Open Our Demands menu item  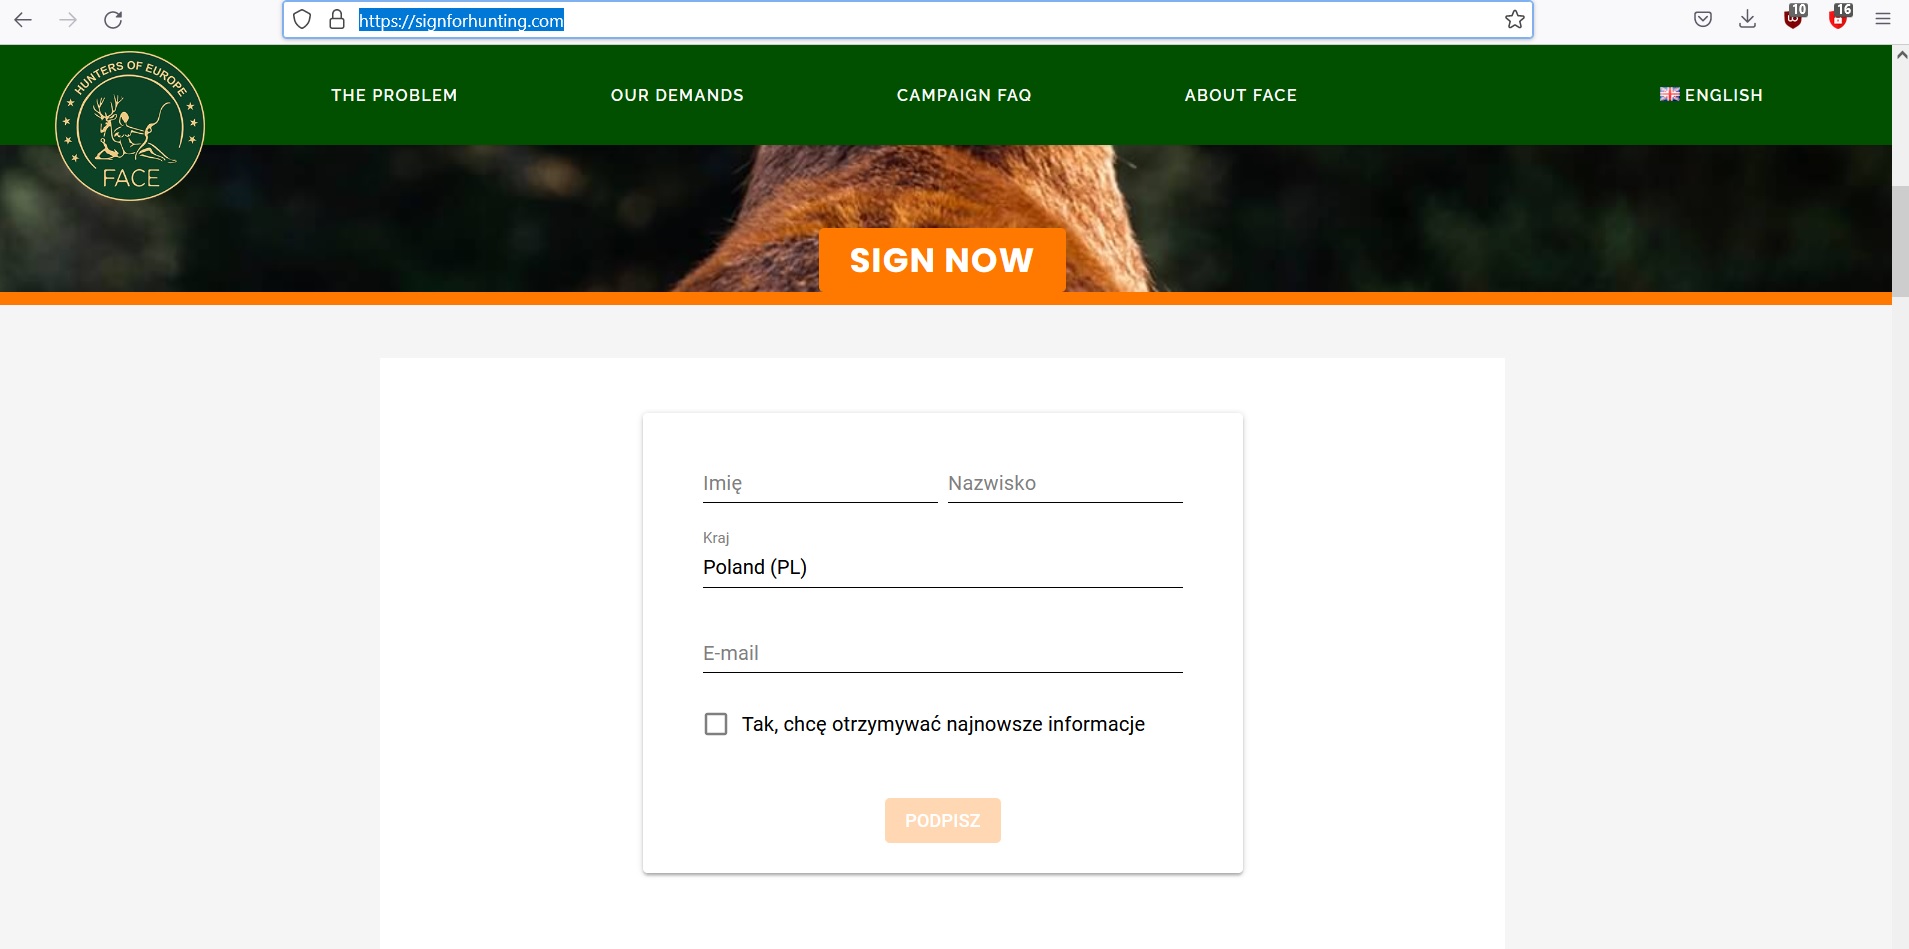[677, 95]
